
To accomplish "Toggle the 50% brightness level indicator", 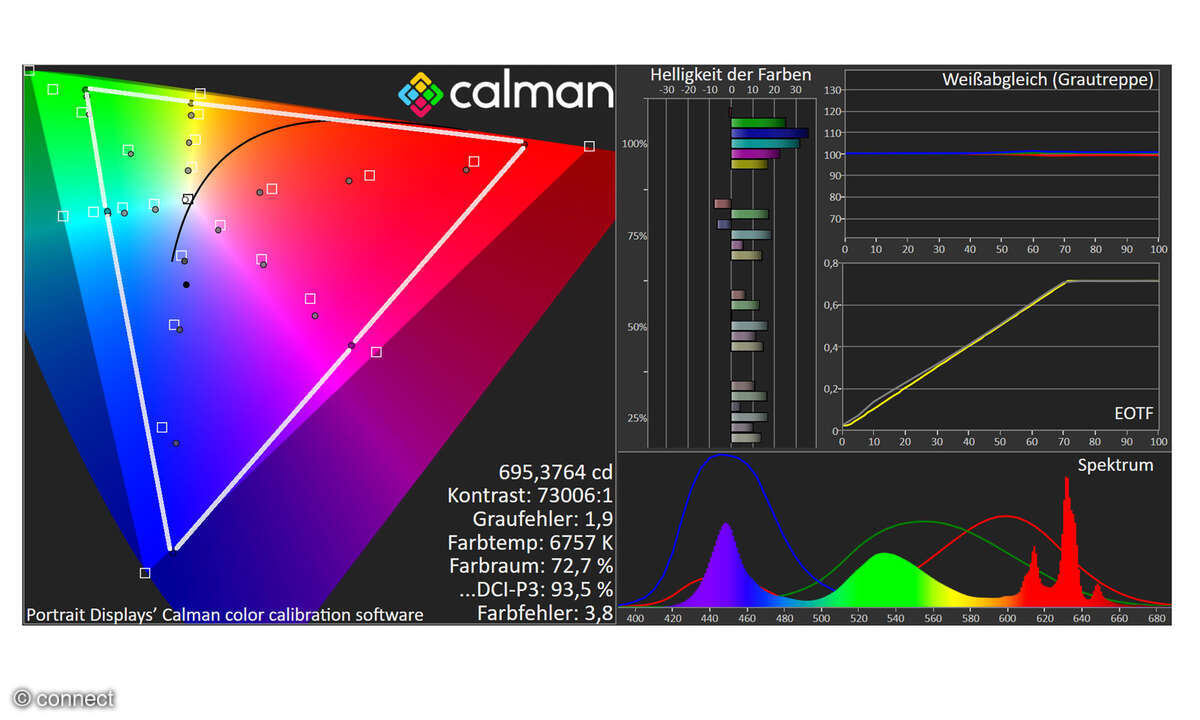I will tap(636, 327).
